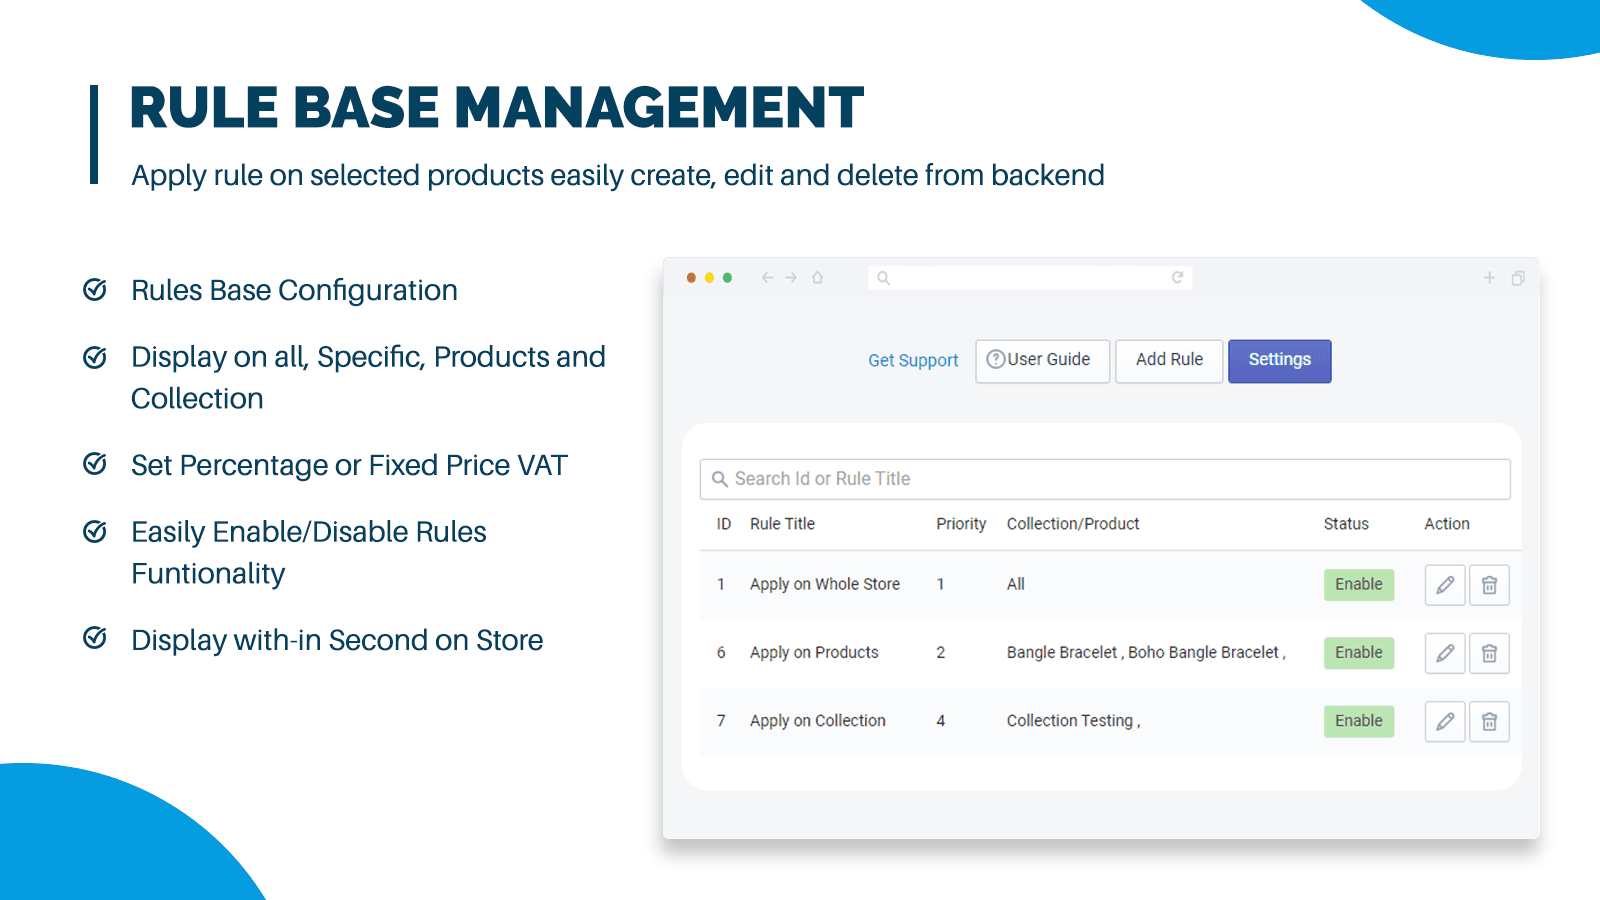Edit the Apply on Collection rule
Screen dimensions: 1600x900
[1444, 721]
